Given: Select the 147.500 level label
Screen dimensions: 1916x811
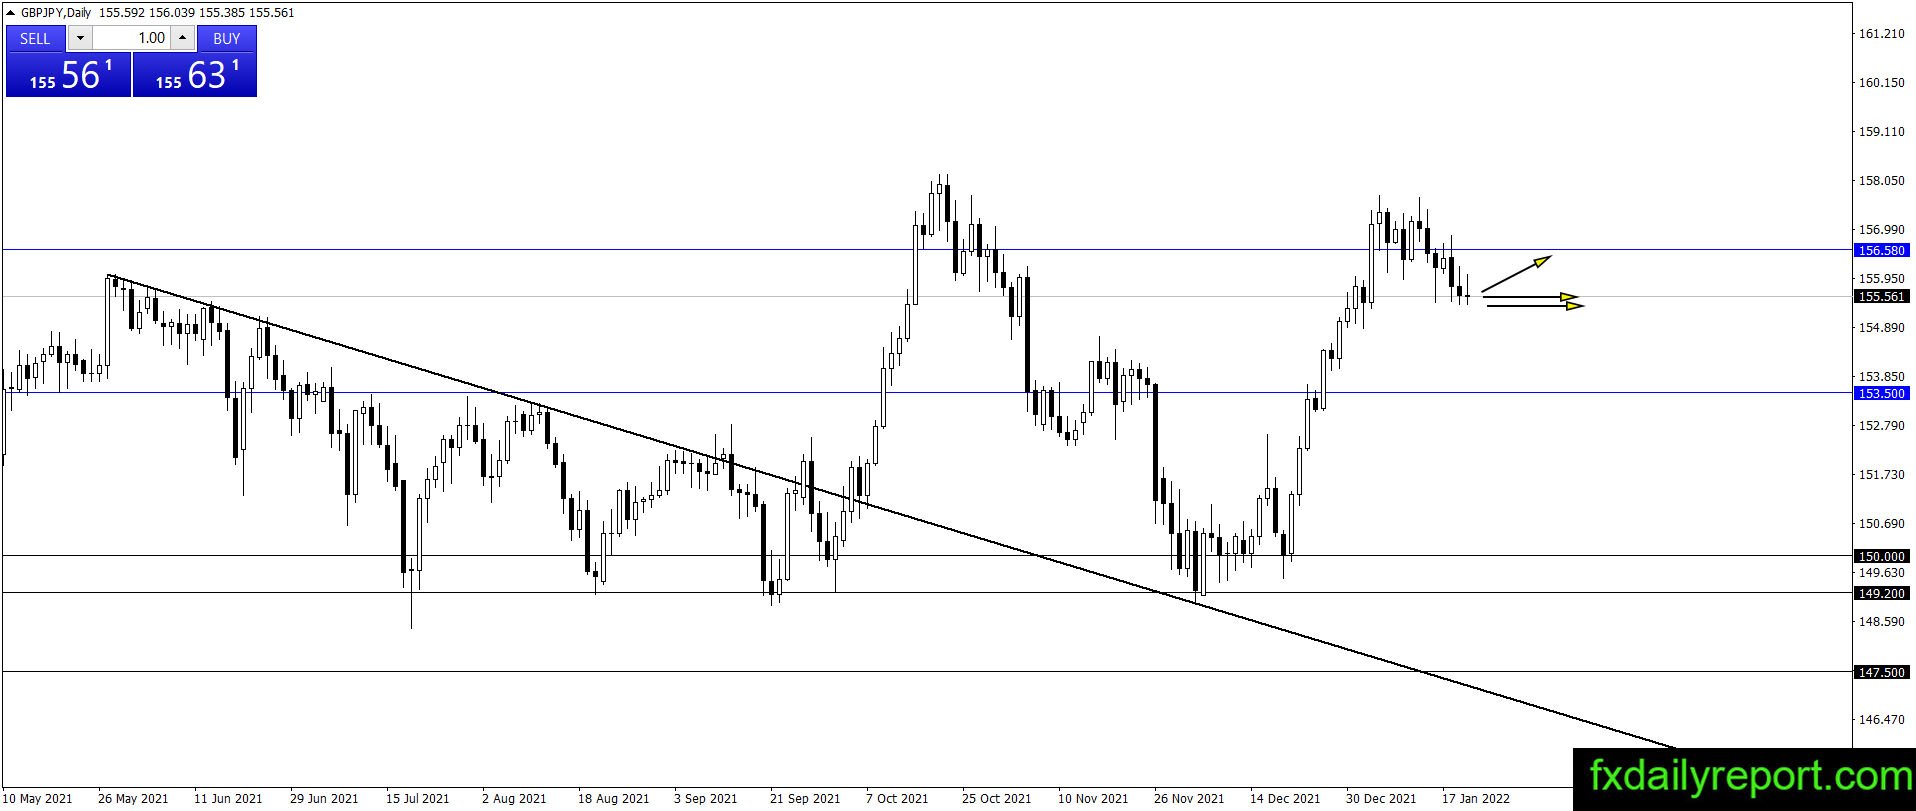Looking at the screenshot, I should (x=1881, y=672).
